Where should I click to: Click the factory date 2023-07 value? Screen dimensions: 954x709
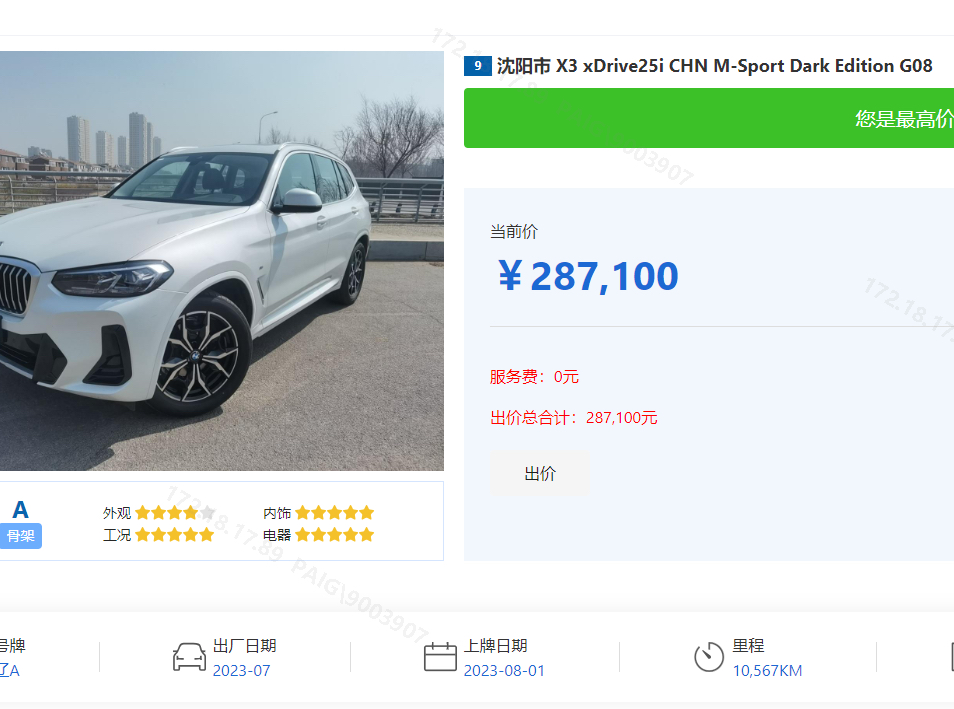242,671
